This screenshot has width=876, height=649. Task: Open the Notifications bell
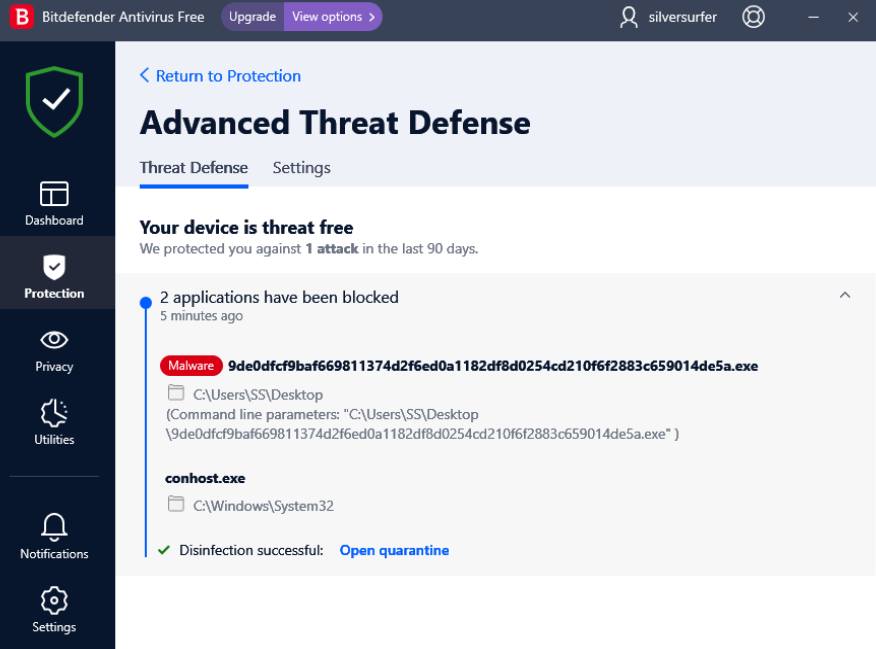pyautogui.click(x=54, y=536)
